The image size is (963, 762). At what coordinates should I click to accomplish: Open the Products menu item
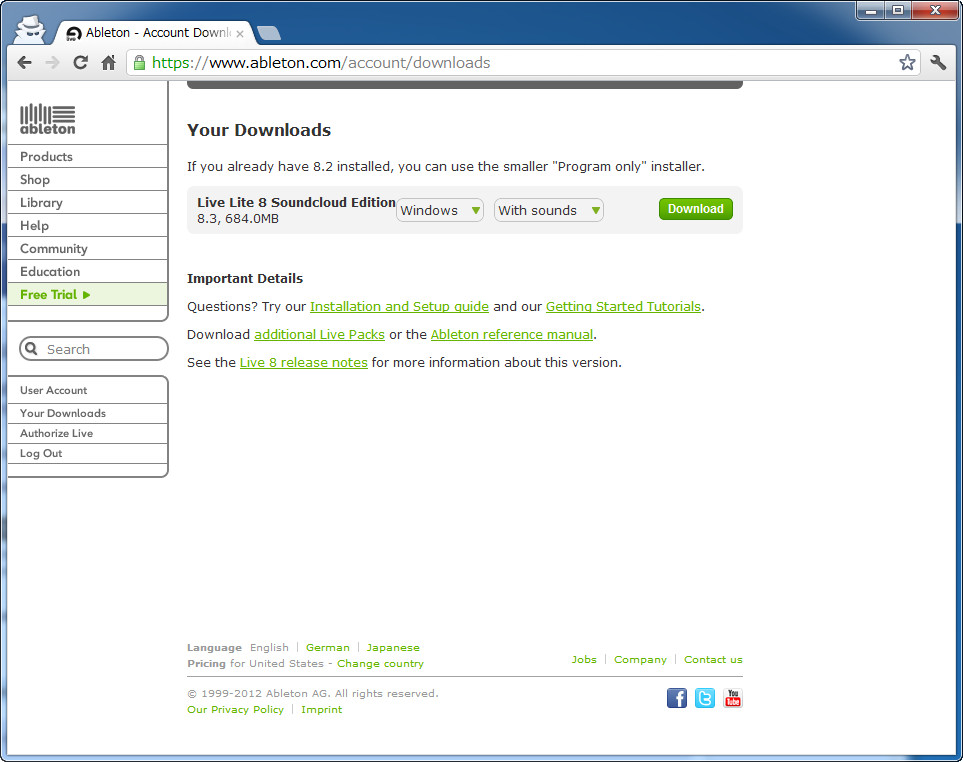click(x=87, y=157)
